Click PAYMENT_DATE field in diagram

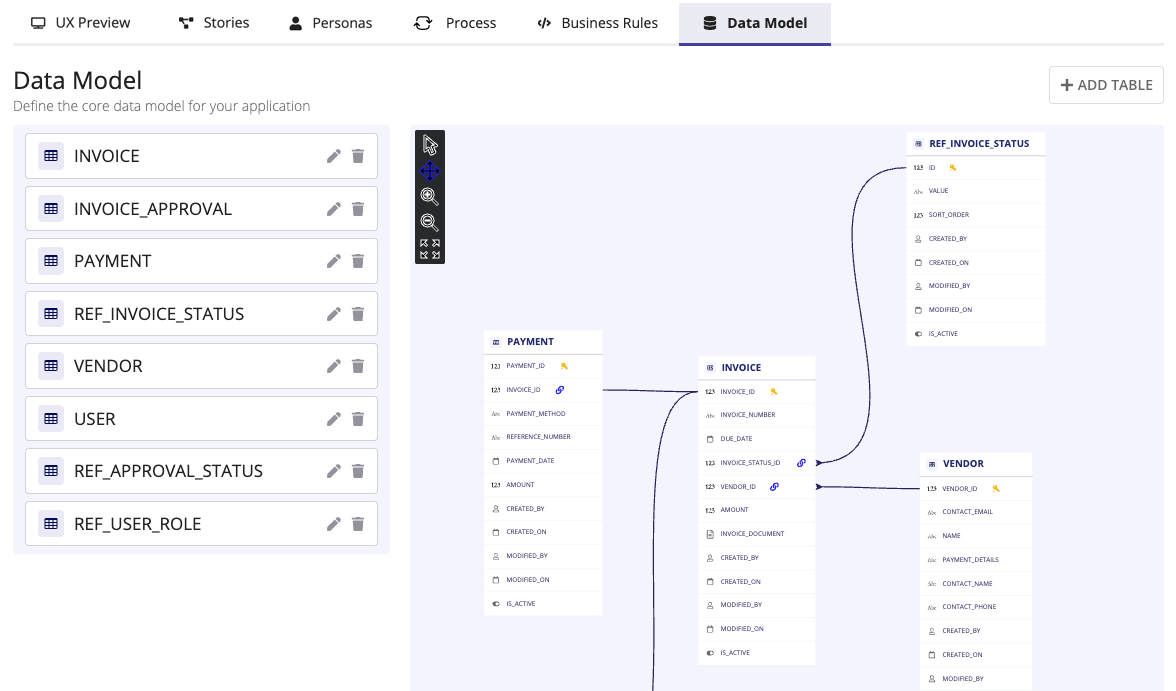pyautogui.click(x=543, y=461)
